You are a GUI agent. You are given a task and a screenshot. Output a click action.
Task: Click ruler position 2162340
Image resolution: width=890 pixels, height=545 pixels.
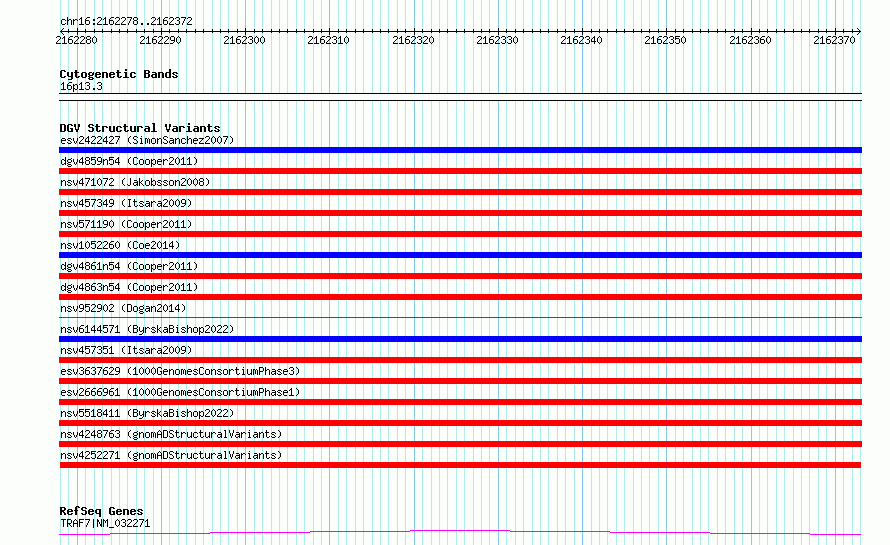pyautogui.click(x=581, y=40)
